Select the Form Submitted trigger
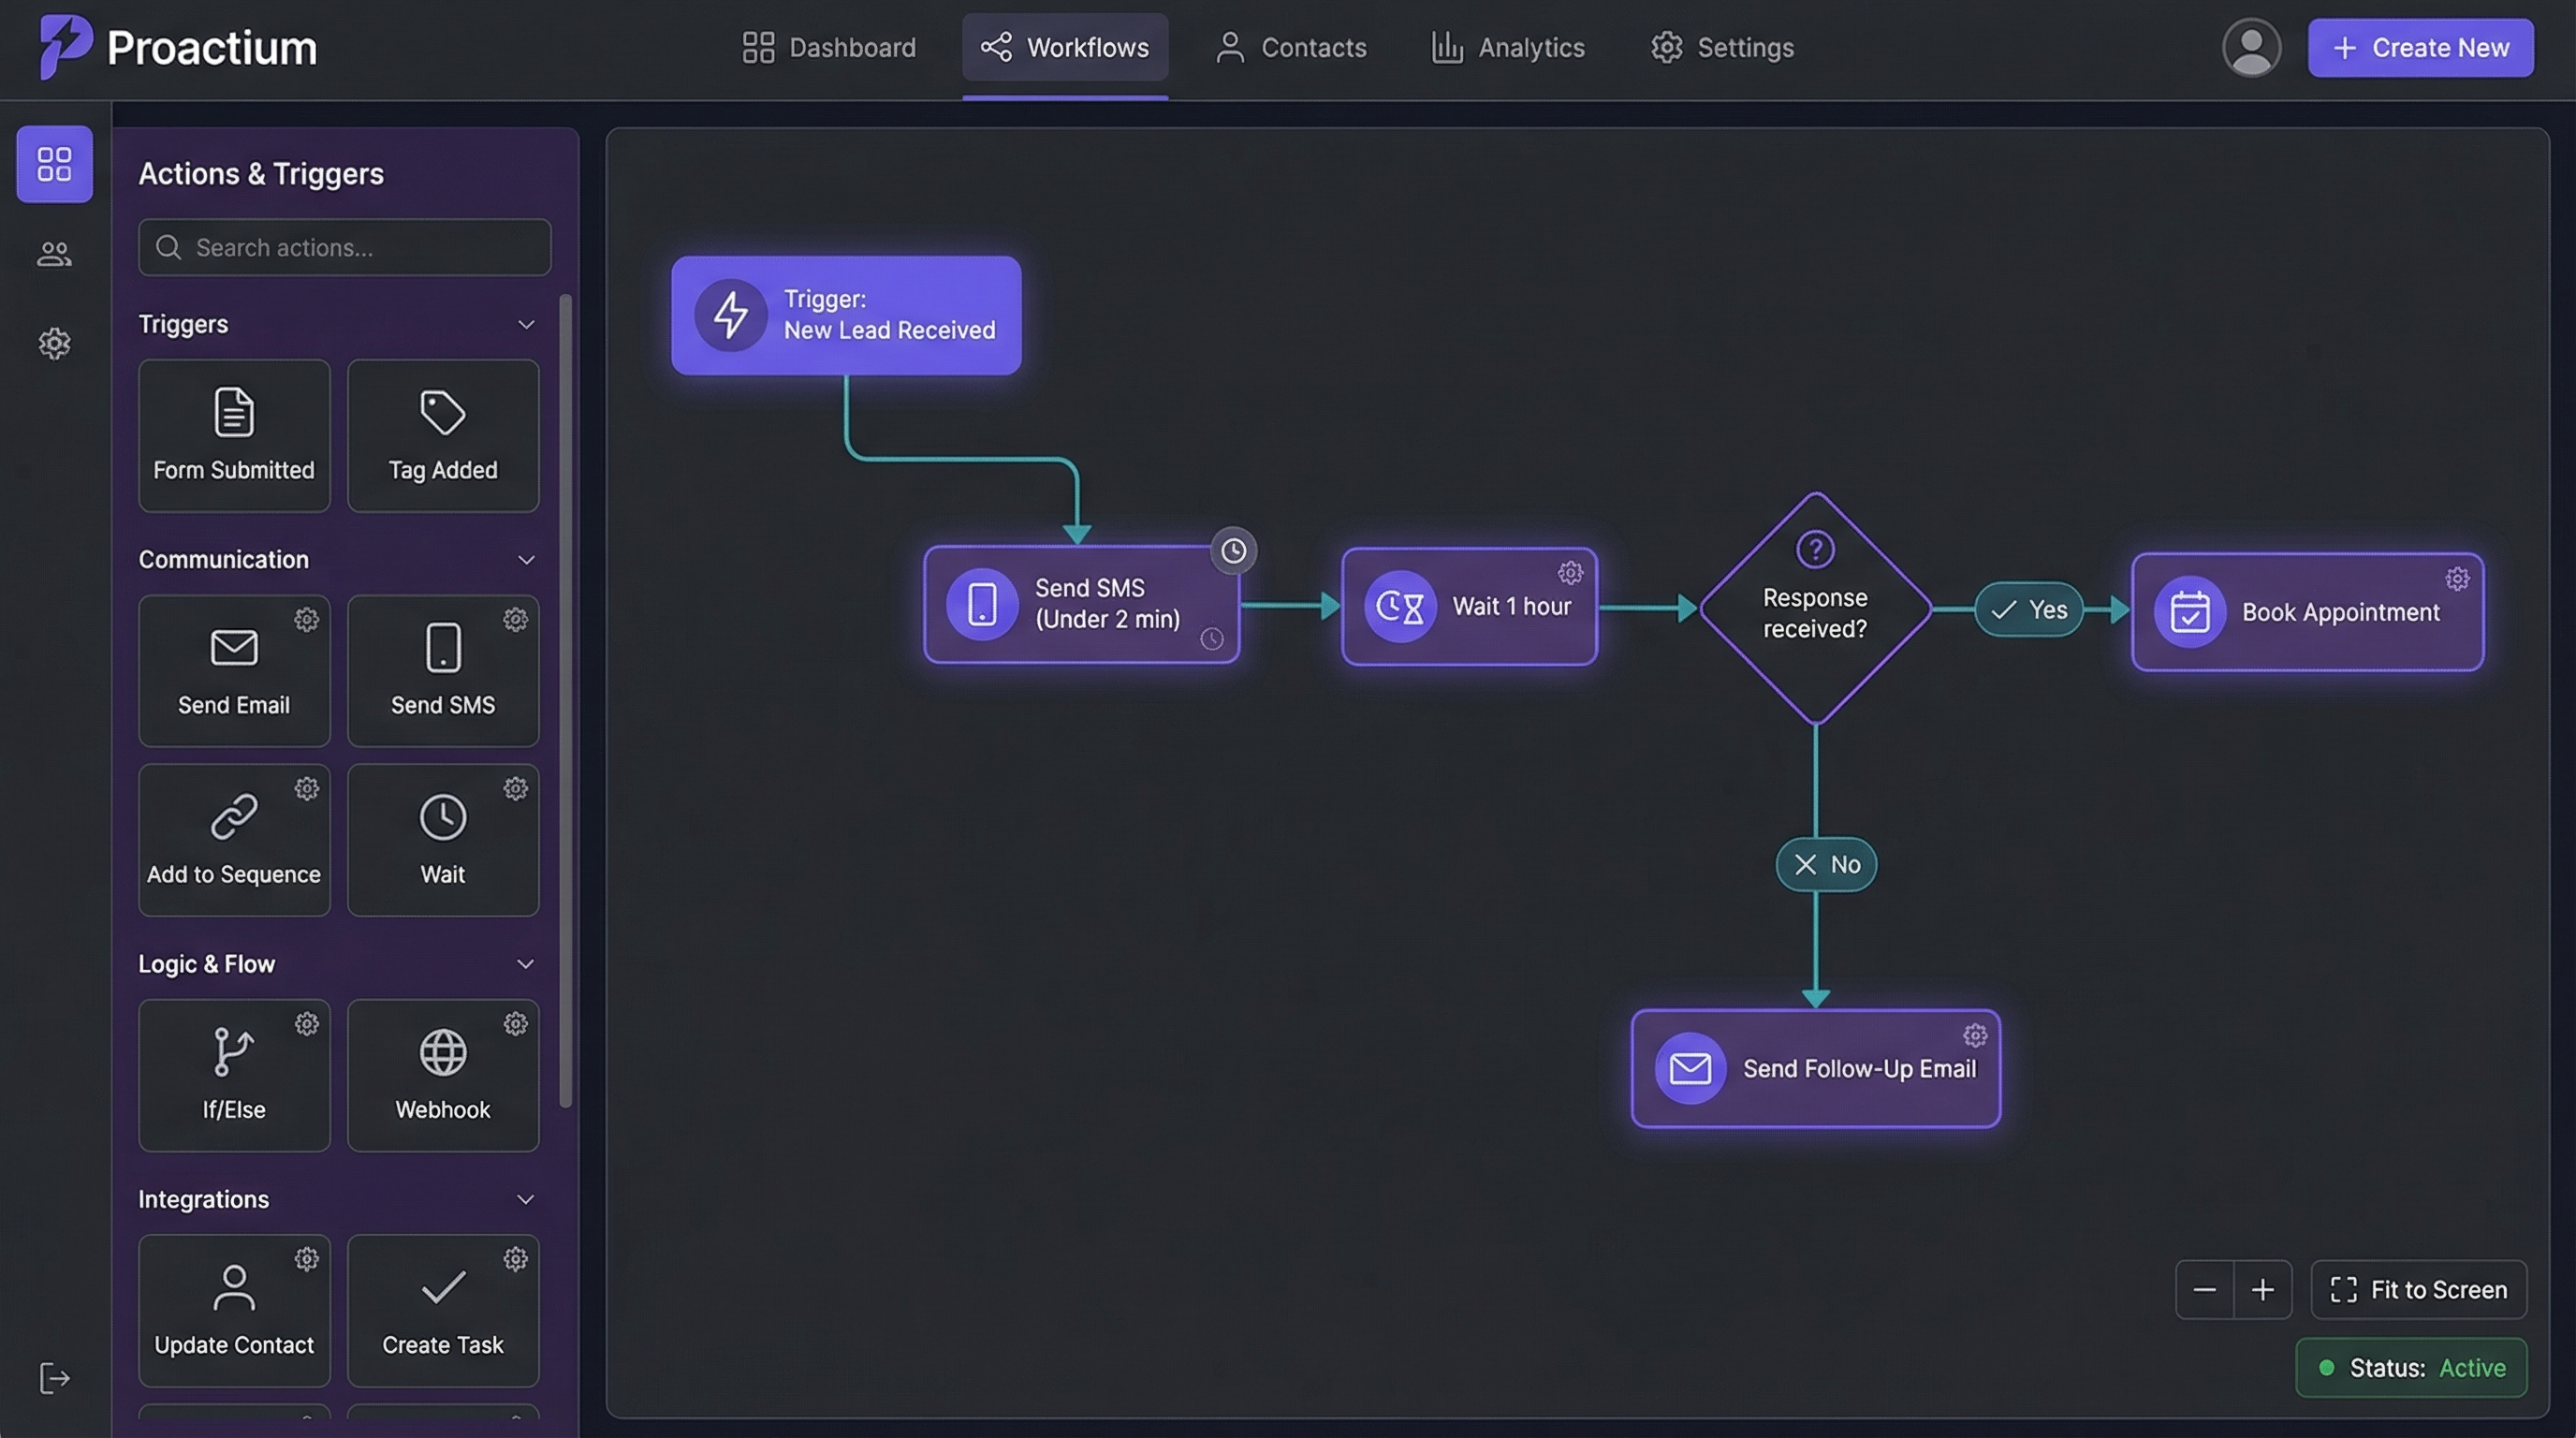Screen dimensions: 2576x1438 [234, 435]
